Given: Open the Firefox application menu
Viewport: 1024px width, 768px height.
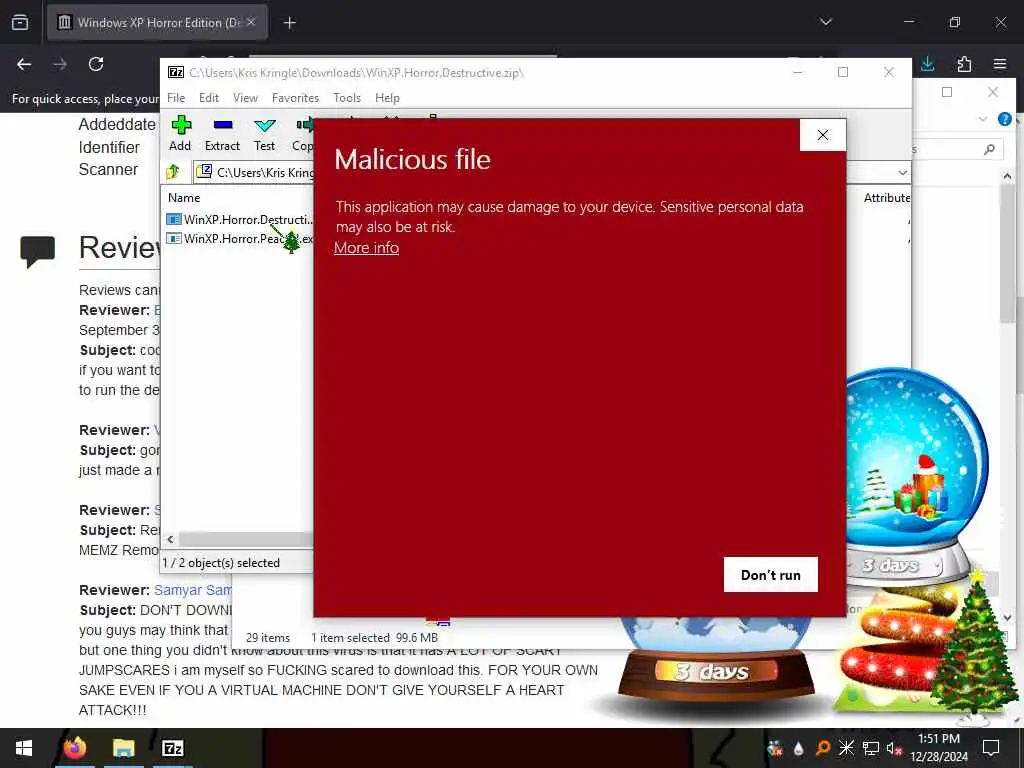Looking at the screenshot, I should (1000, 64).
